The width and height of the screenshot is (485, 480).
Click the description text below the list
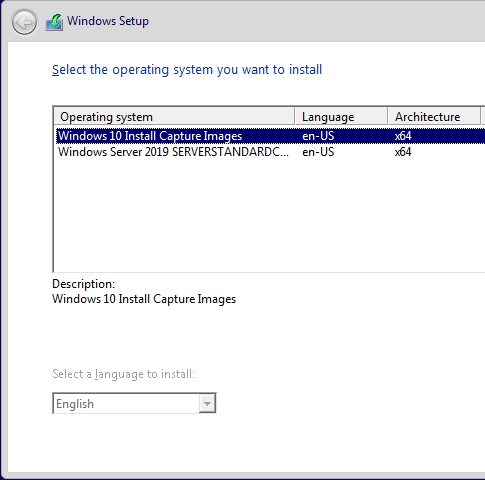click(144, 299)
